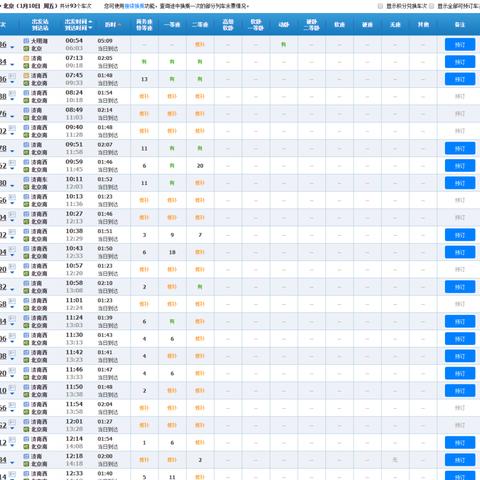Click the small badge icon on the 10:38 train

click(12, 232)
